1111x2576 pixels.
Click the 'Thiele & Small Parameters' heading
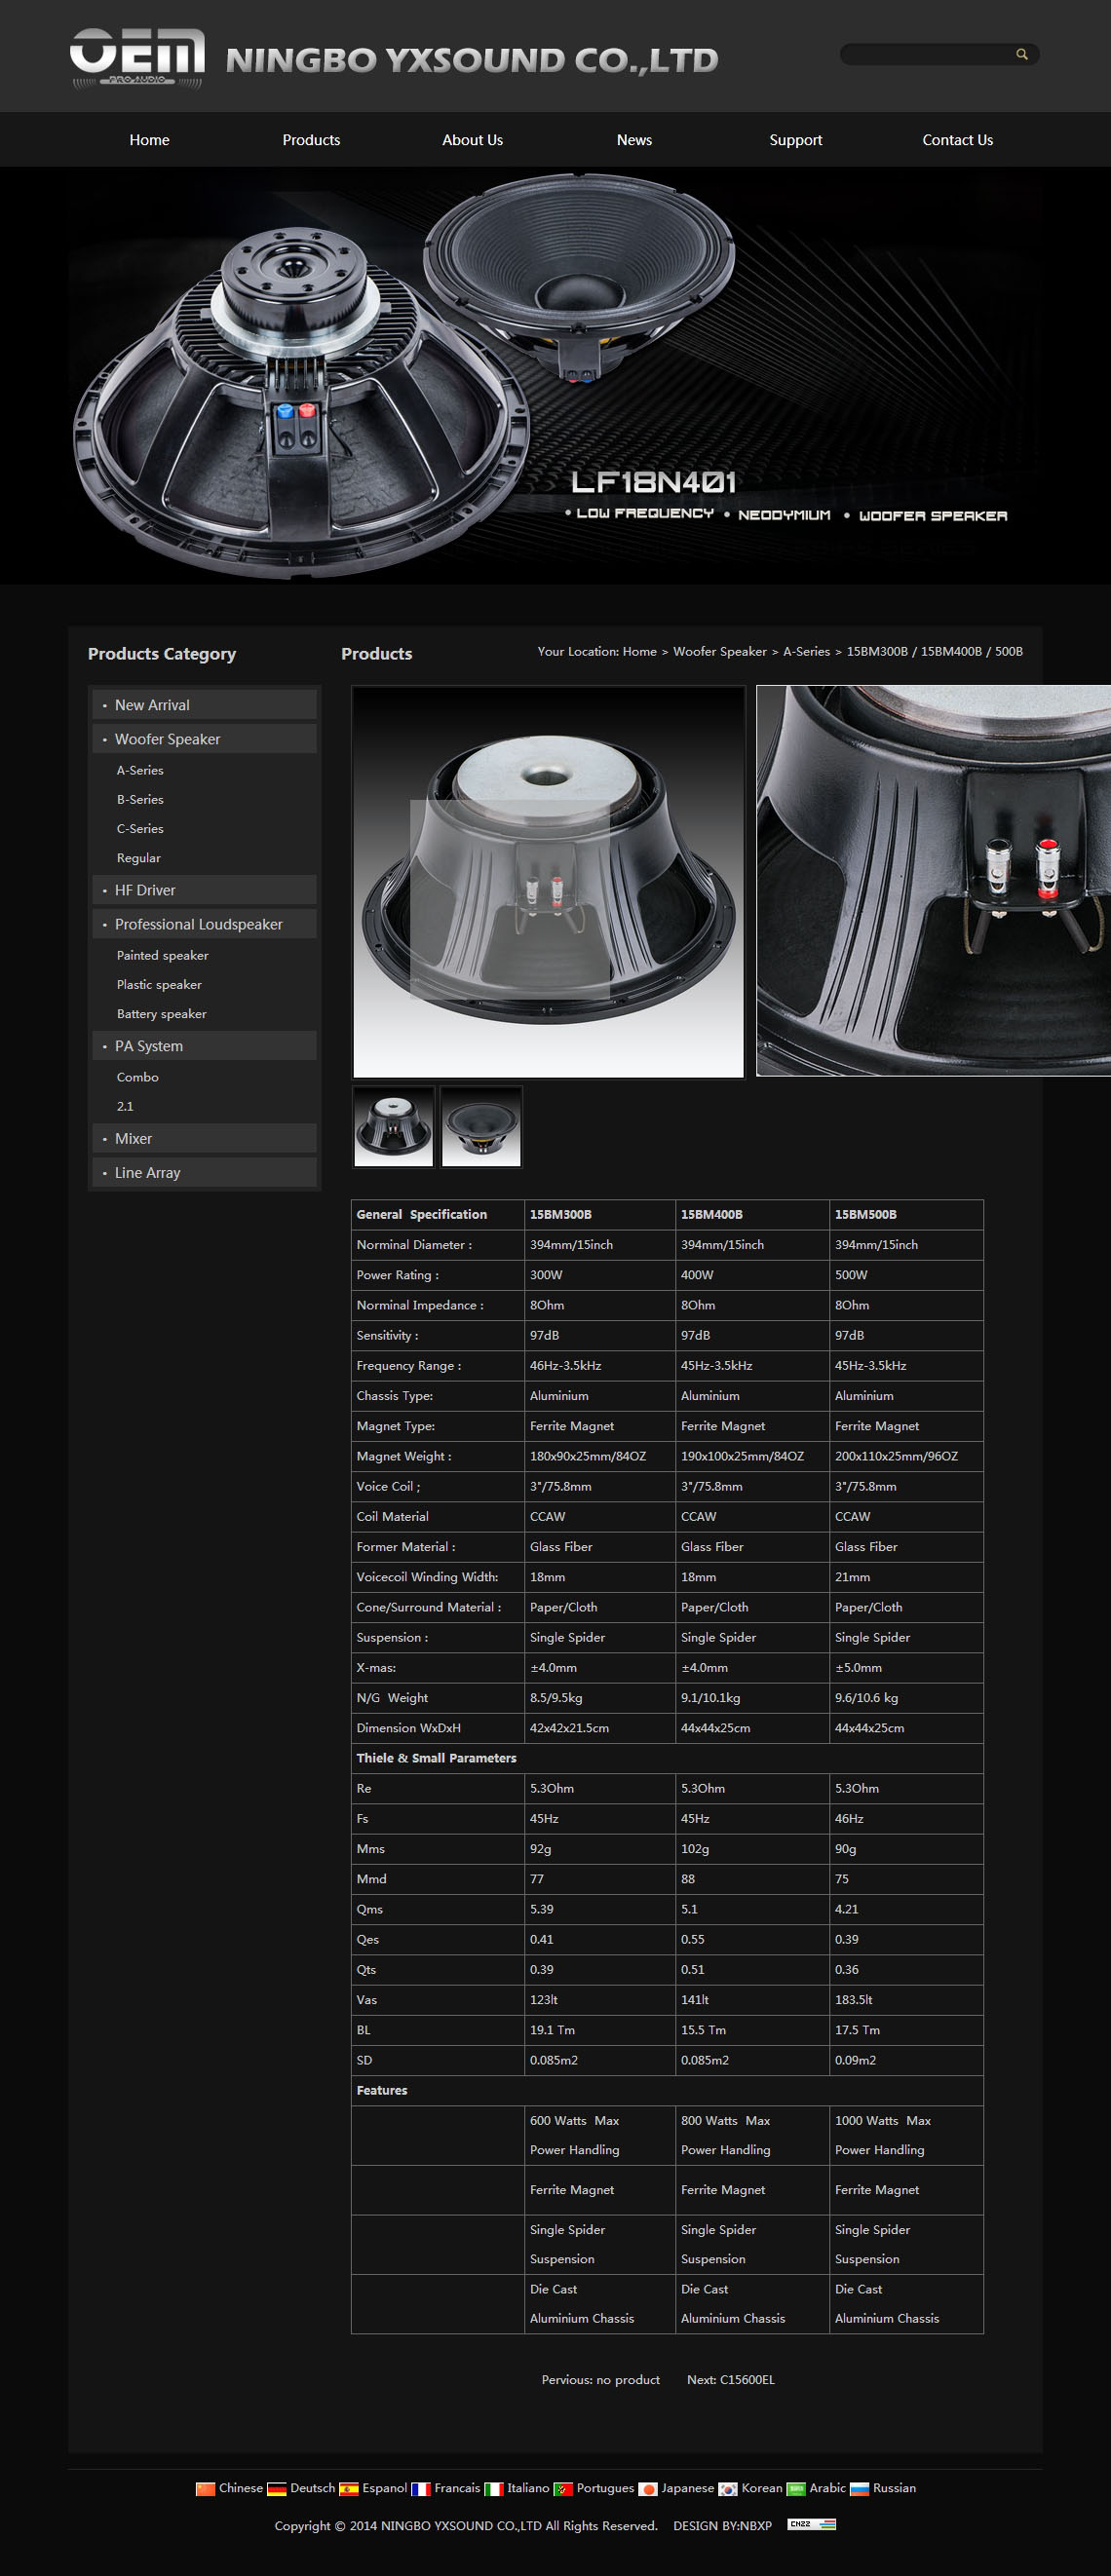(437, 1758)
